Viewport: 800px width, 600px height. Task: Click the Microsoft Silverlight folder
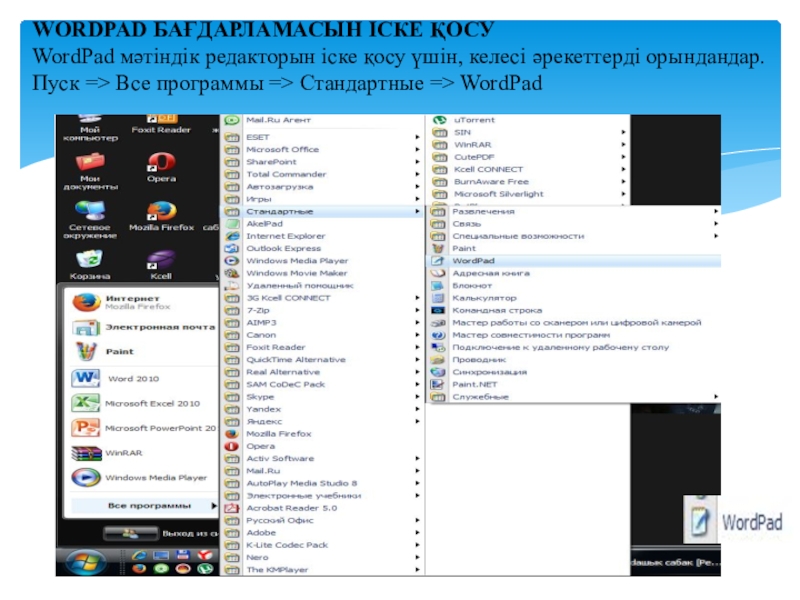tap(529, 194)
